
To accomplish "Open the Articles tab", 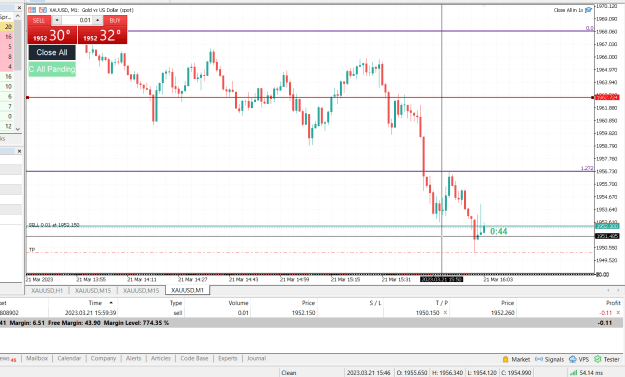I will tap(161, 359).
